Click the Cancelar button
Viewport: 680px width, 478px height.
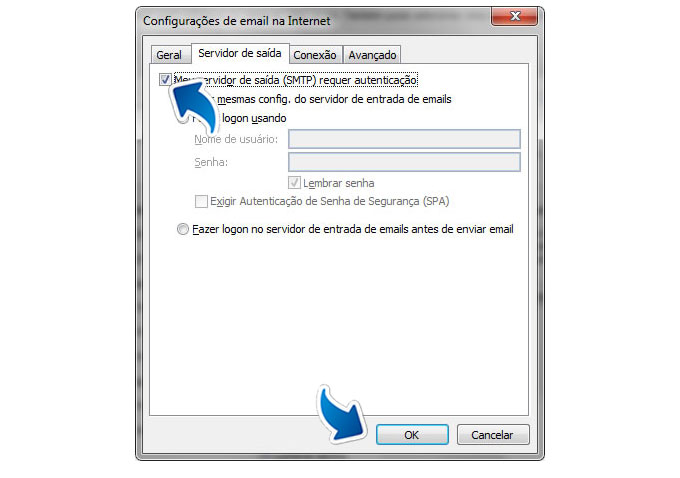pyautogui.click(x=493, y=435)
